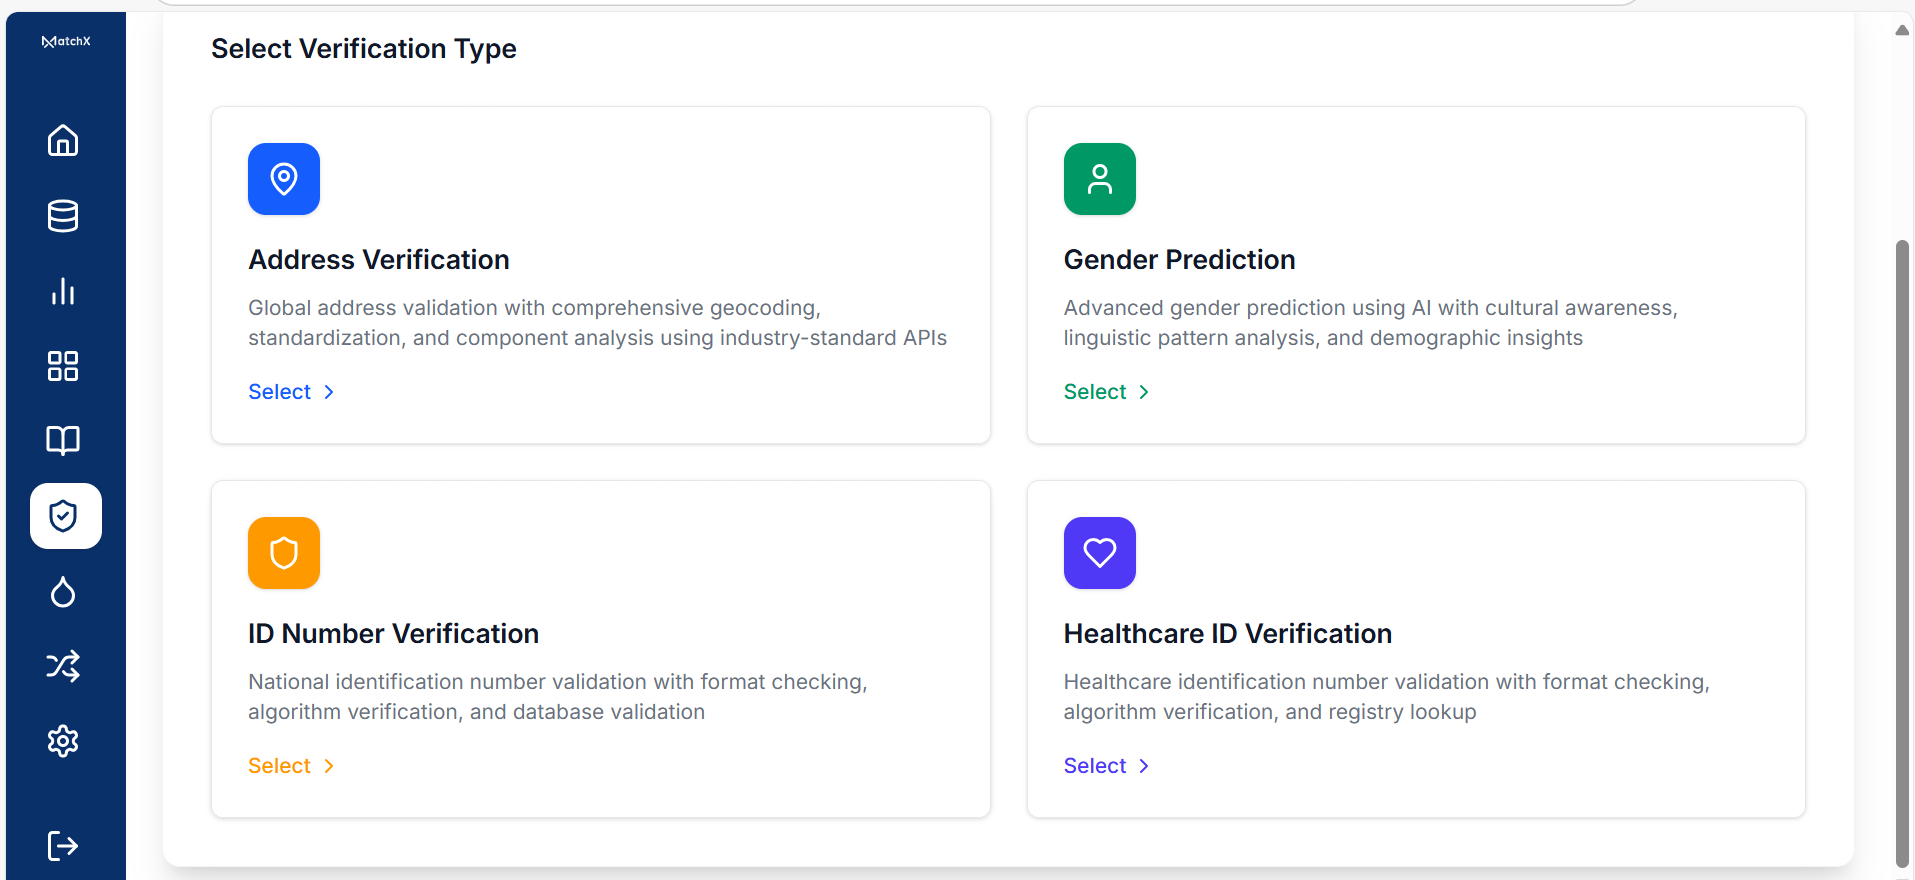Click the vertical scrollbar on the right
The height and width of the screenshot is (880, 1915).
click(x=1903, y=550)
